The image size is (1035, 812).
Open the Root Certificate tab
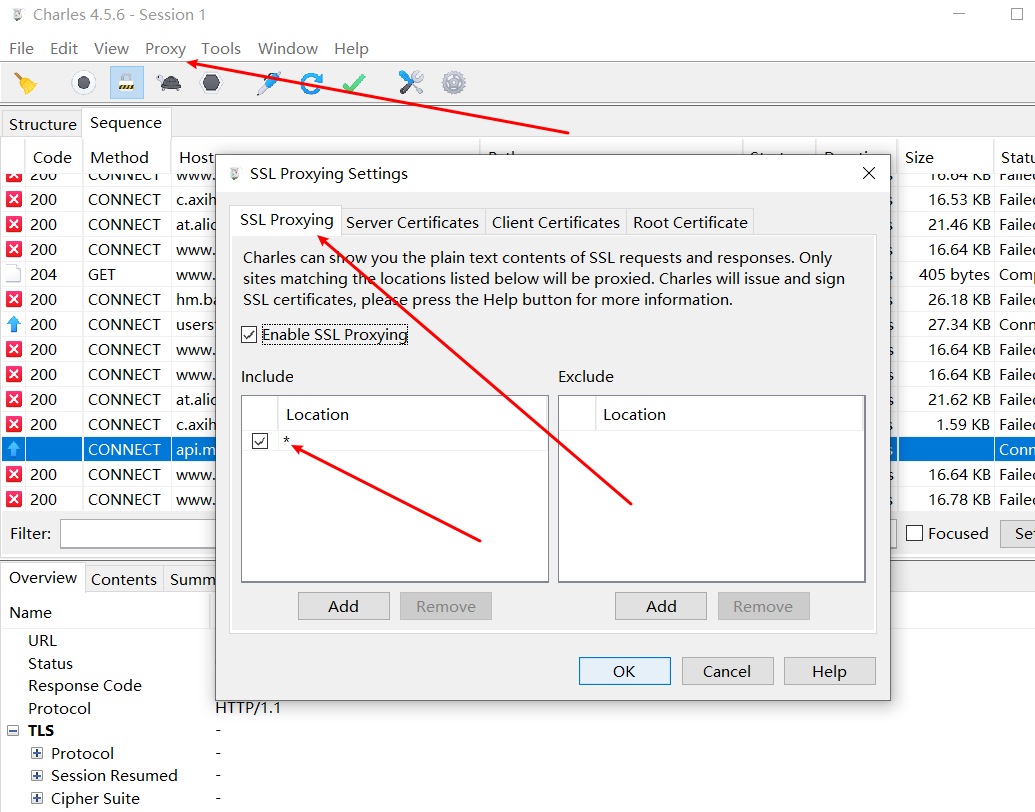[690, 222]
